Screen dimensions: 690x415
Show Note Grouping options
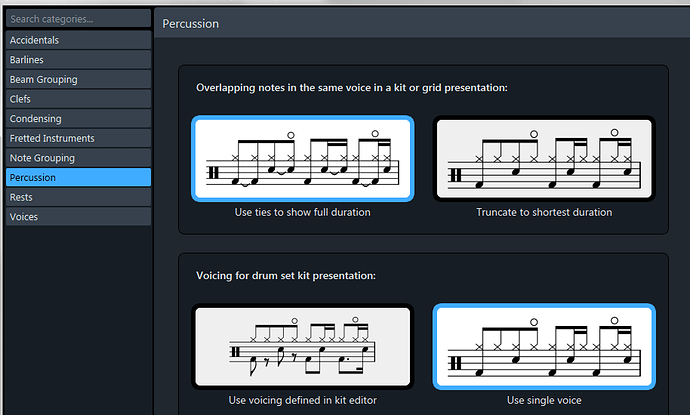point(78,158)
